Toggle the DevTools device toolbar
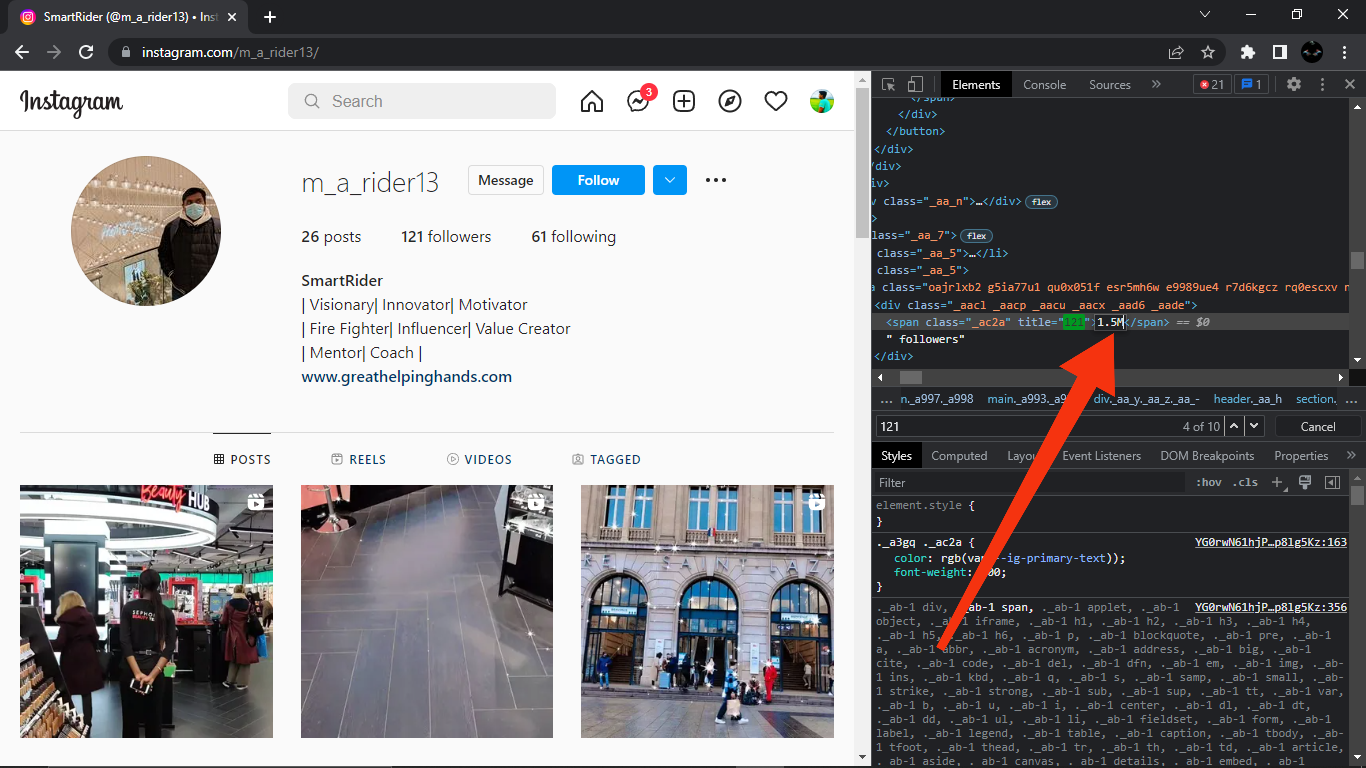 (915, 85)
